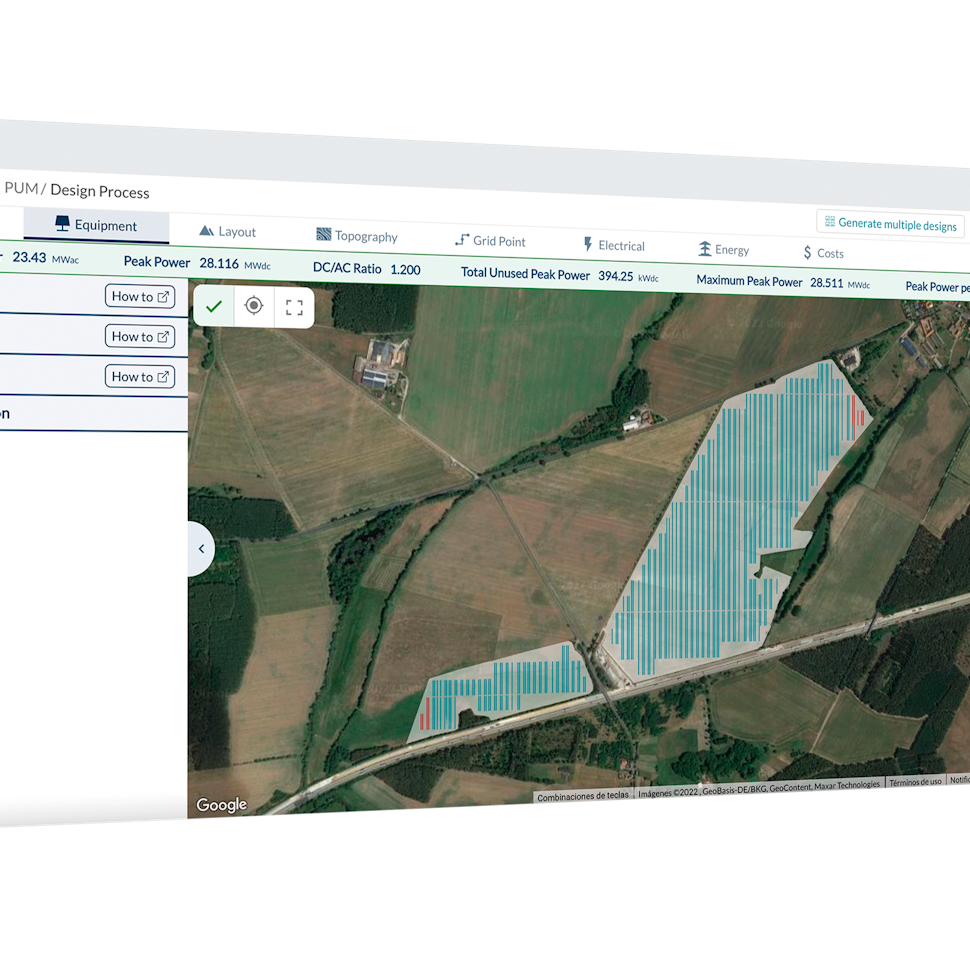Screen dimensions: 970x970
Task: Switch to the Equipment tab
Action: pos(96,226)
